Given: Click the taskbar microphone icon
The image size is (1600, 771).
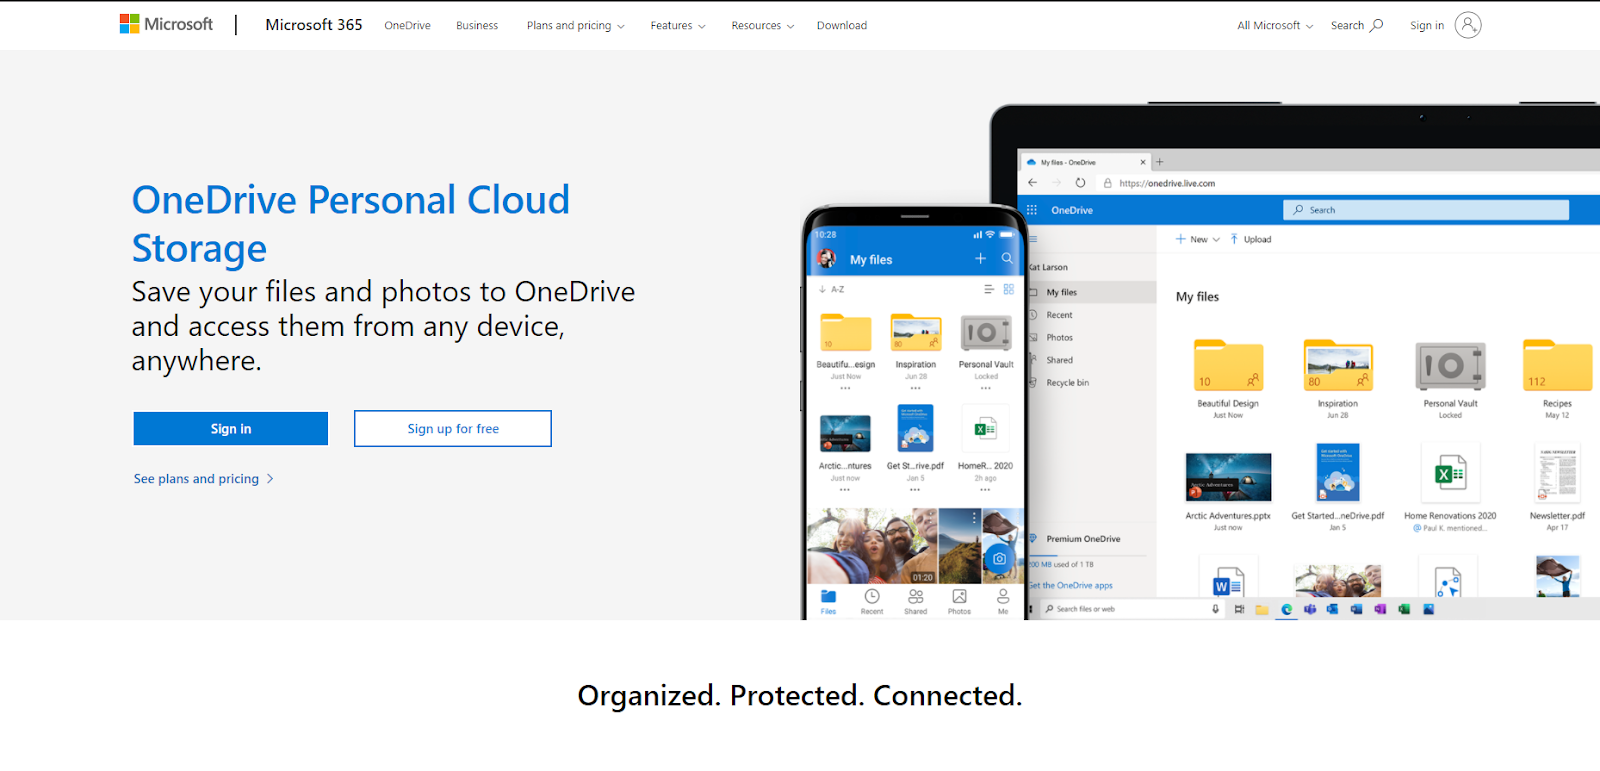Looking at the screenshot, I should click(x=1216, y=609).
